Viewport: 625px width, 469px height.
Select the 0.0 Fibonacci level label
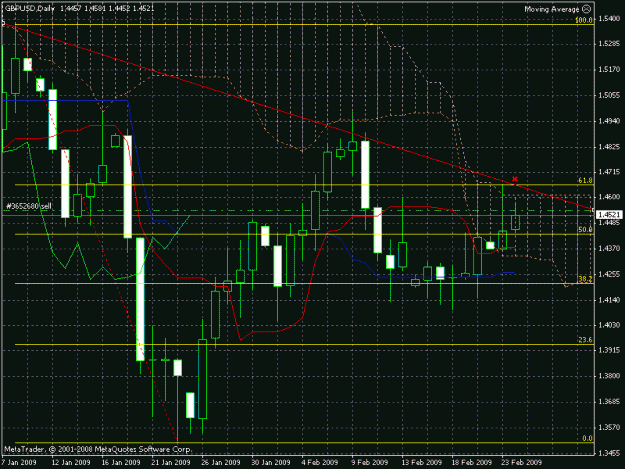(x=588, y=438)
